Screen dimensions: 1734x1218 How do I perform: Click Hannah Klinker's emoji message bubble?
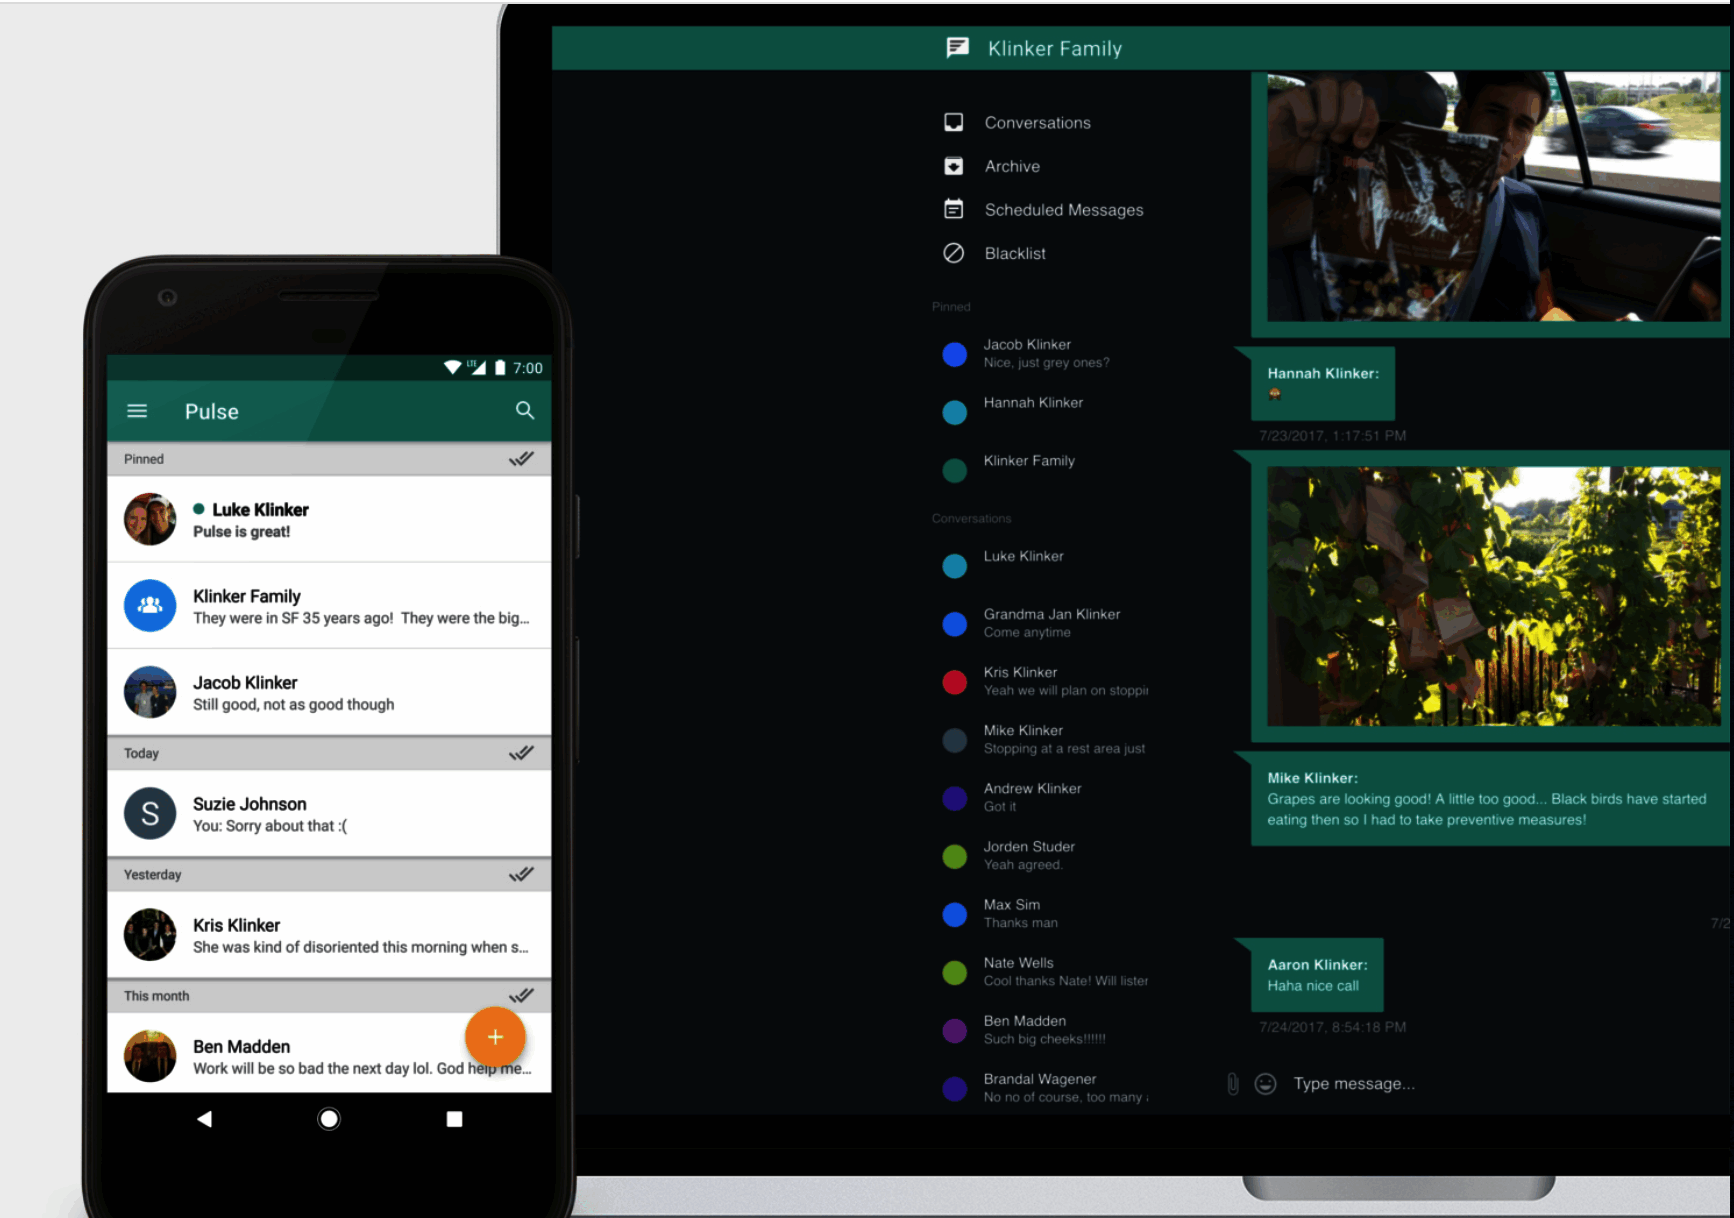coord(1322,384)
